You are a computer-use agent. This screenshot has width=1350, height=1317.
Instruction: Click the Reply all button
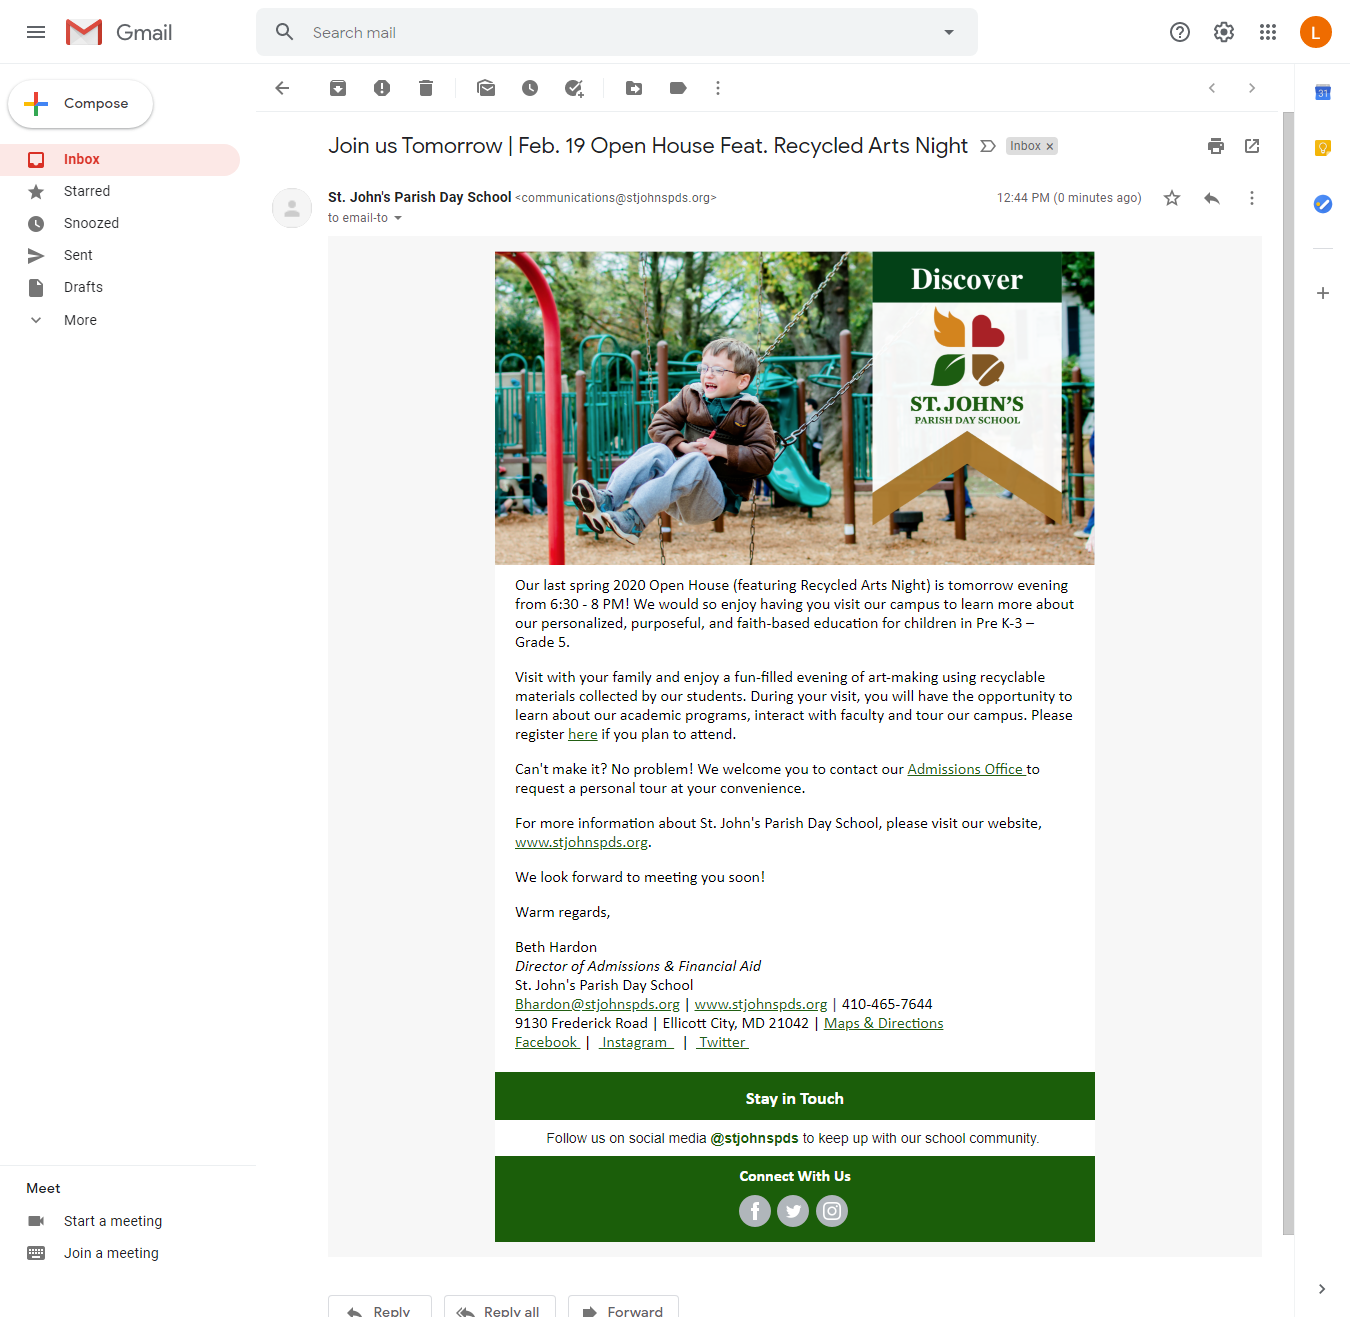click(499, 1307)
